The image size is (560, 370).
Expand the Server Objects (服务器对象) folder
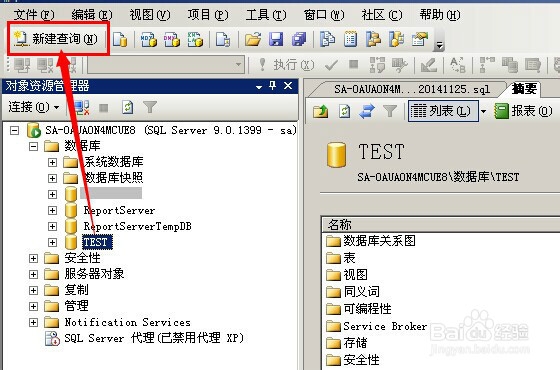click(x=33, y=274)
